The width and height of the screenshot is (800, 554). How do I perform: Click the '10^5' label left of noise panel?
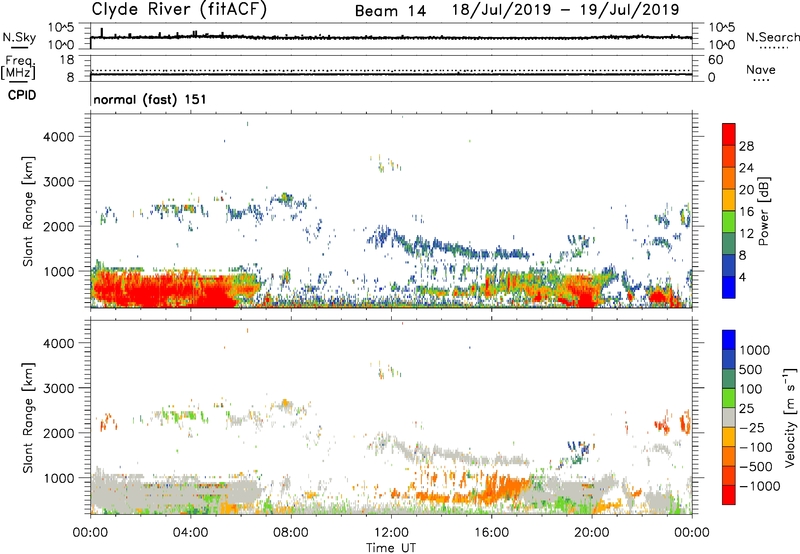pos(61,27)
